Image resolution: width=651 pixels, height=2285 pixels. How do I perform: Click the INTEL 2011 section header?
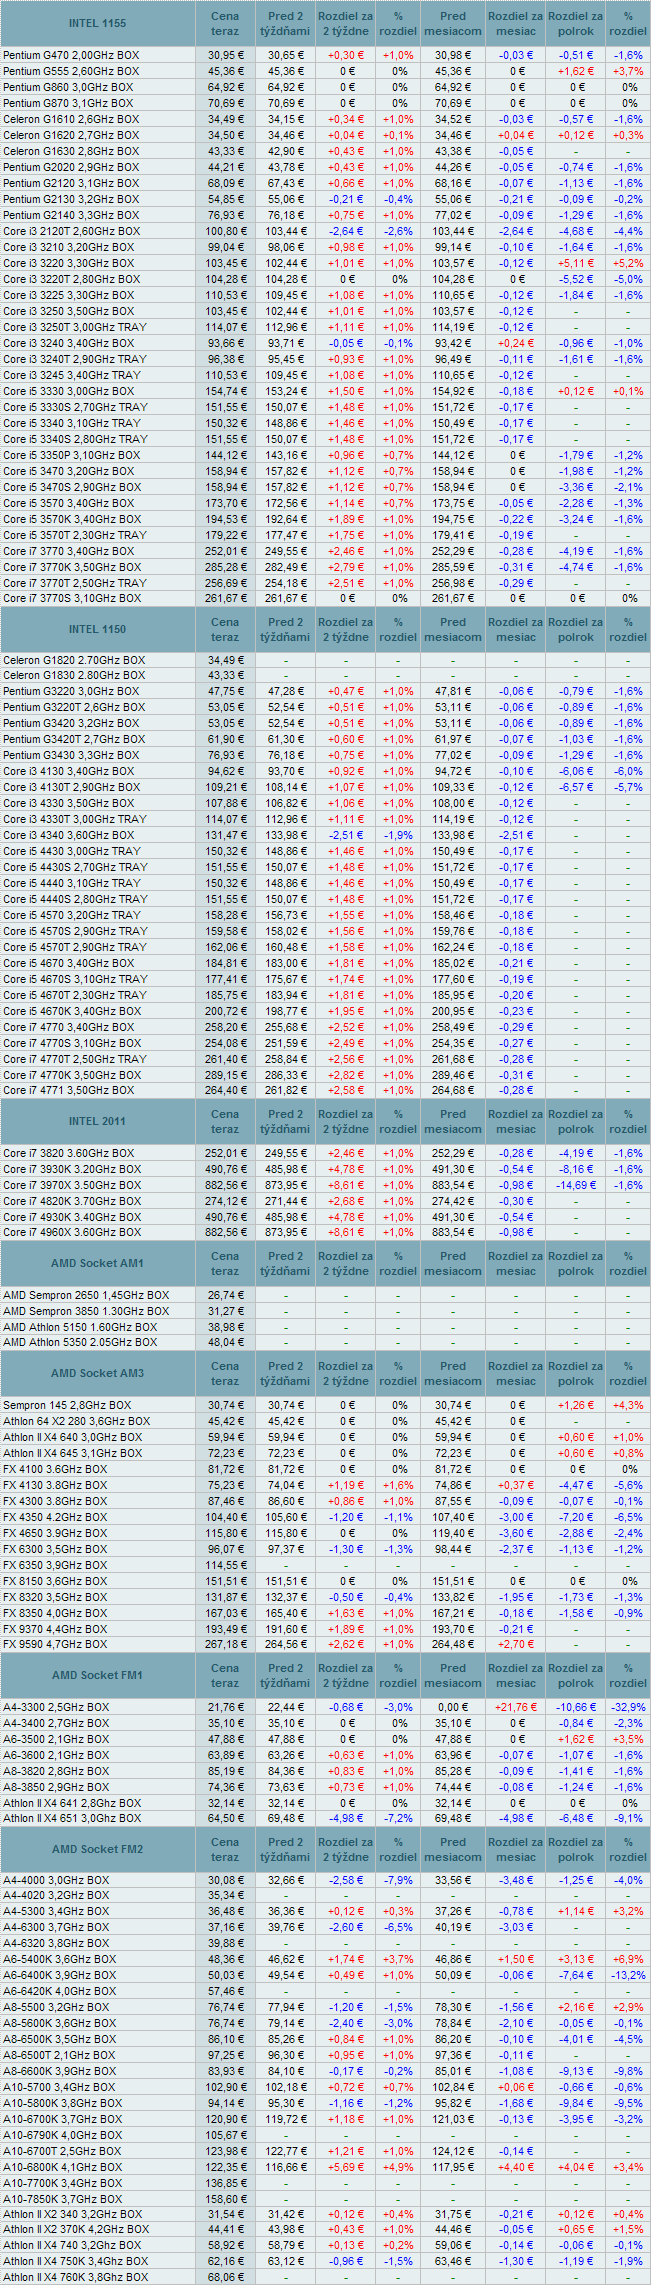click(x=97, y=1121)
